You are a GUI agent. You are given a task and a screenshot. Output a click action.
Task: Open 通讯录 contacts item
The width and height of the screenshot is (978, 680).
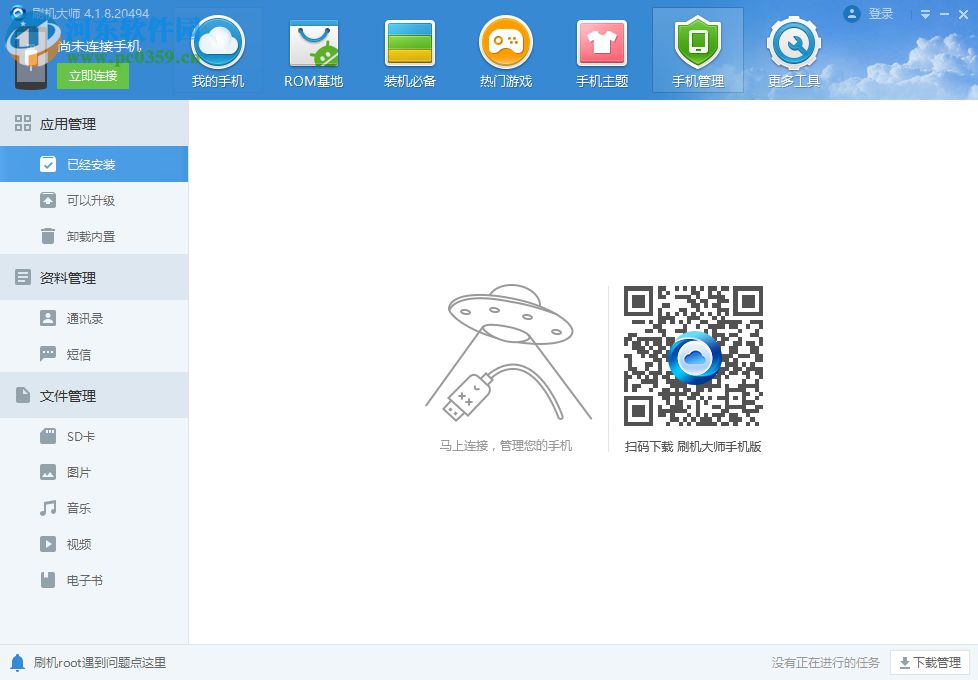pyautogui.click(x=94, y=318)
